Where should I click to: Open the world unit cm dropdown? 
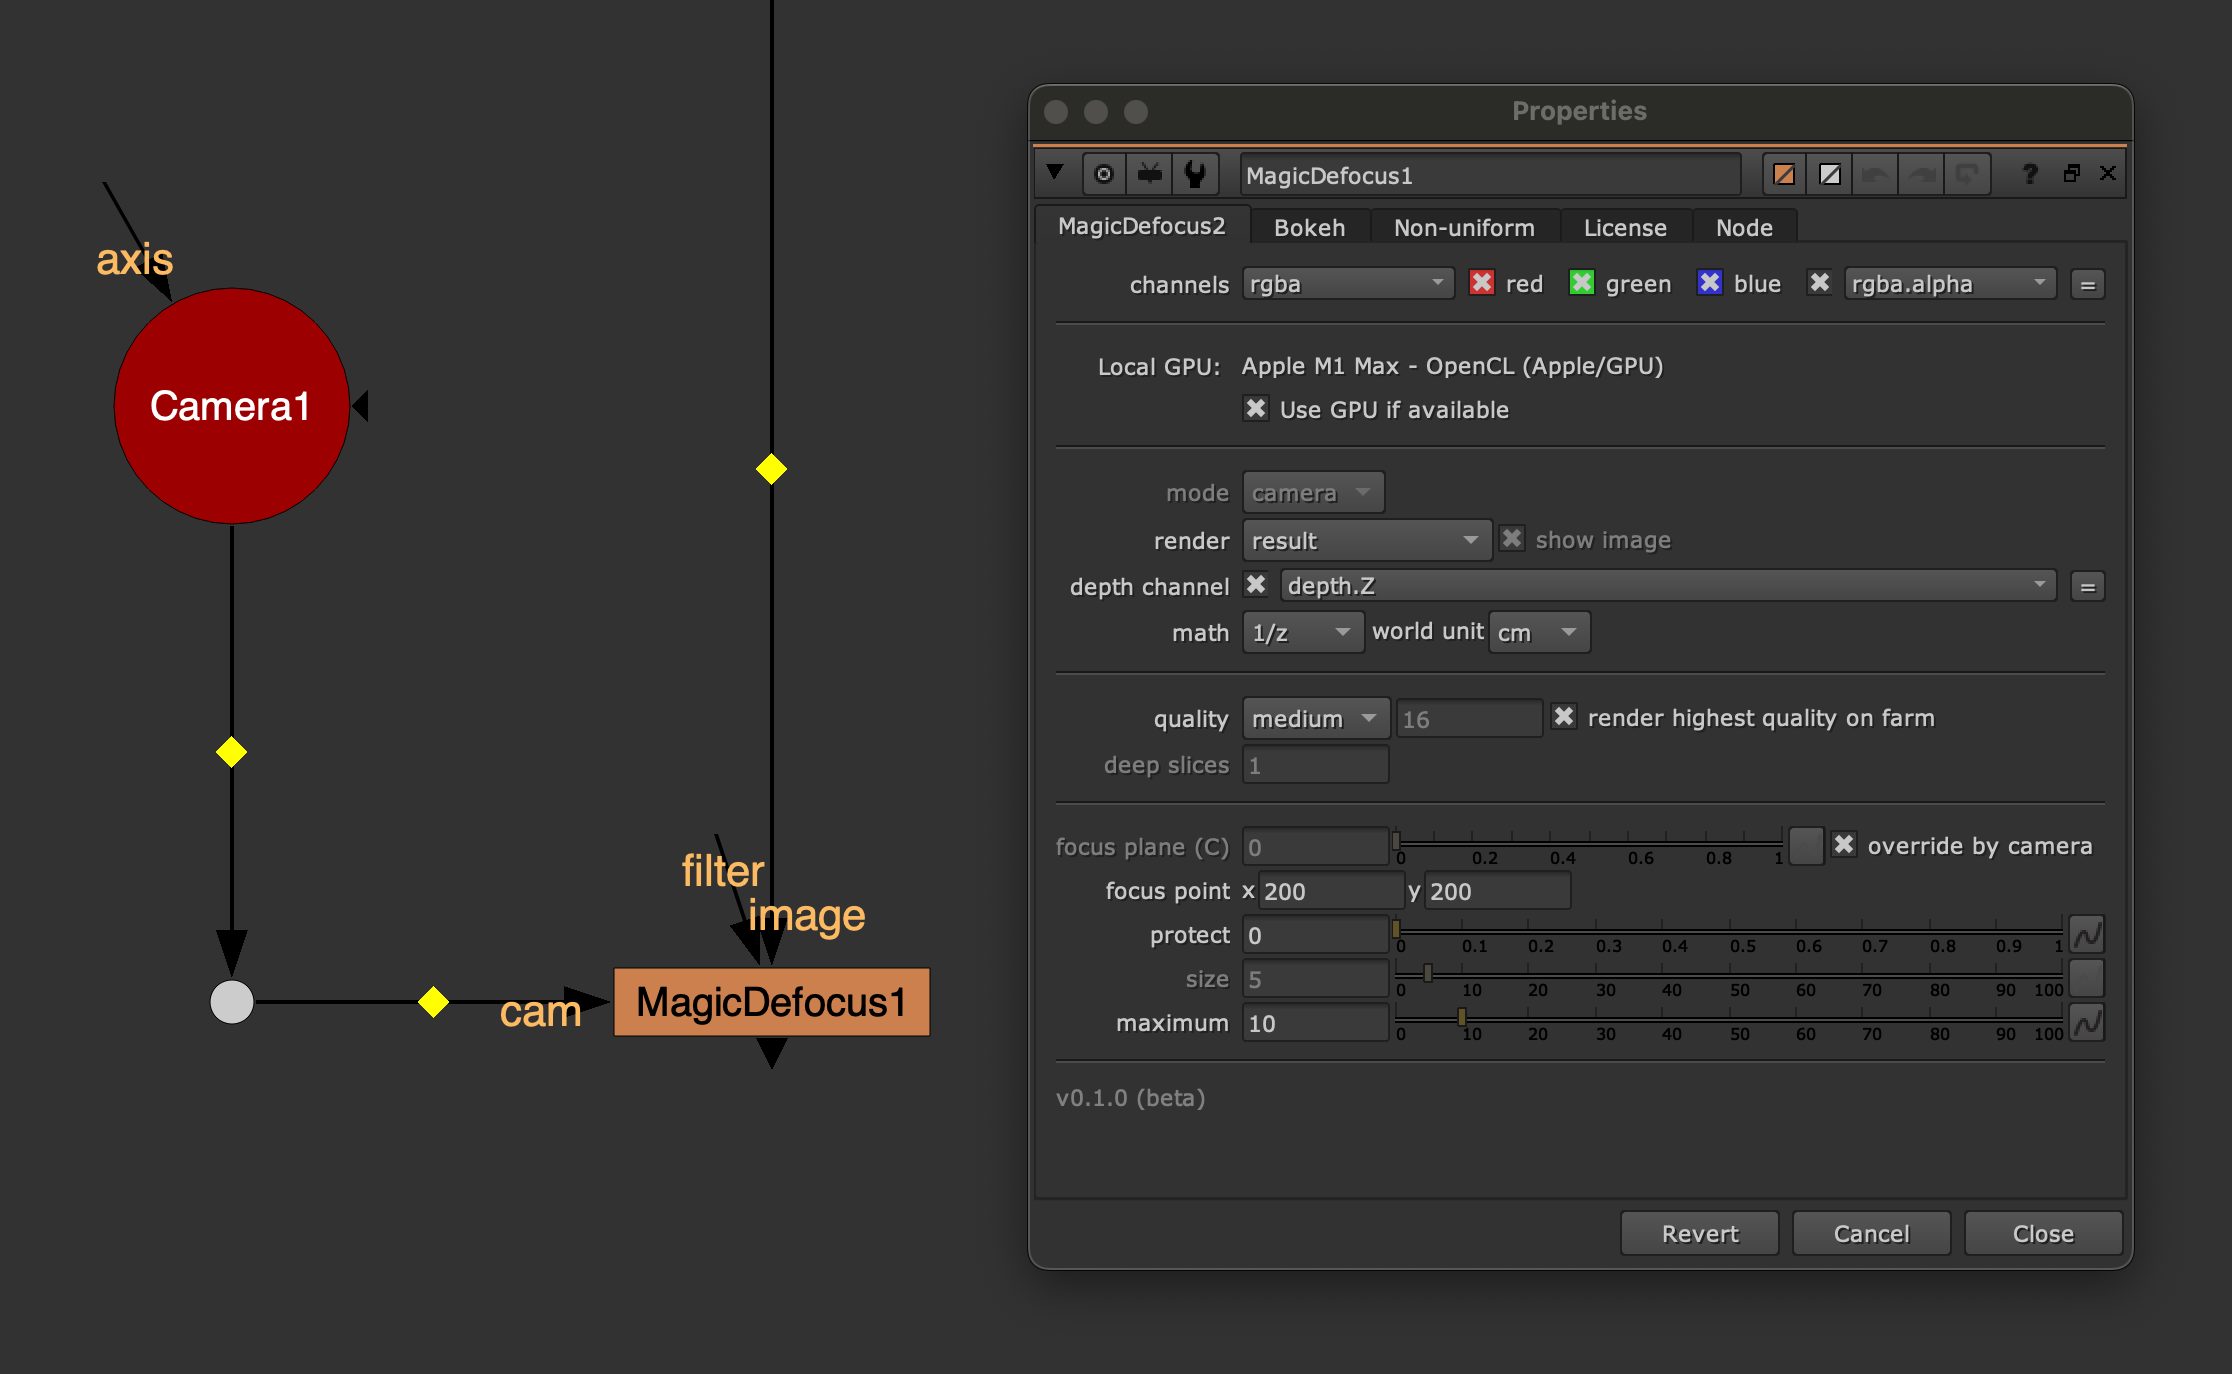pyautogui.click(x=1538, y=633)
